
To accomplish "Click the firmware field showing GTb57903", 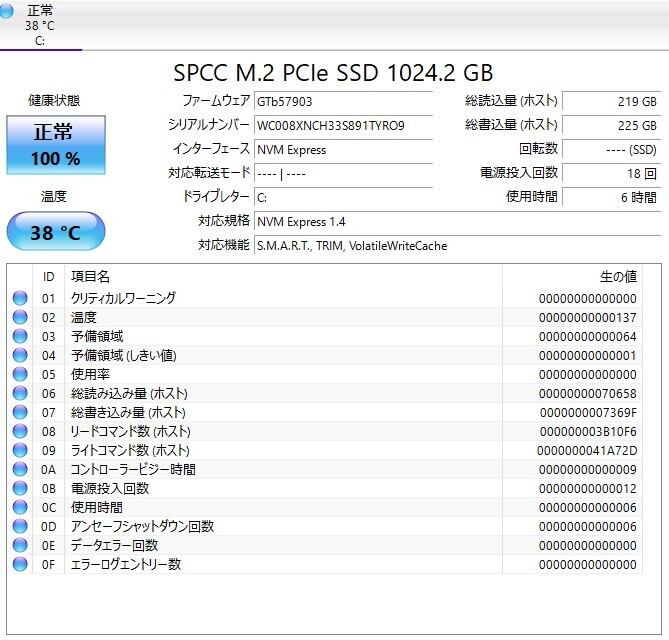I will point(343,102).
